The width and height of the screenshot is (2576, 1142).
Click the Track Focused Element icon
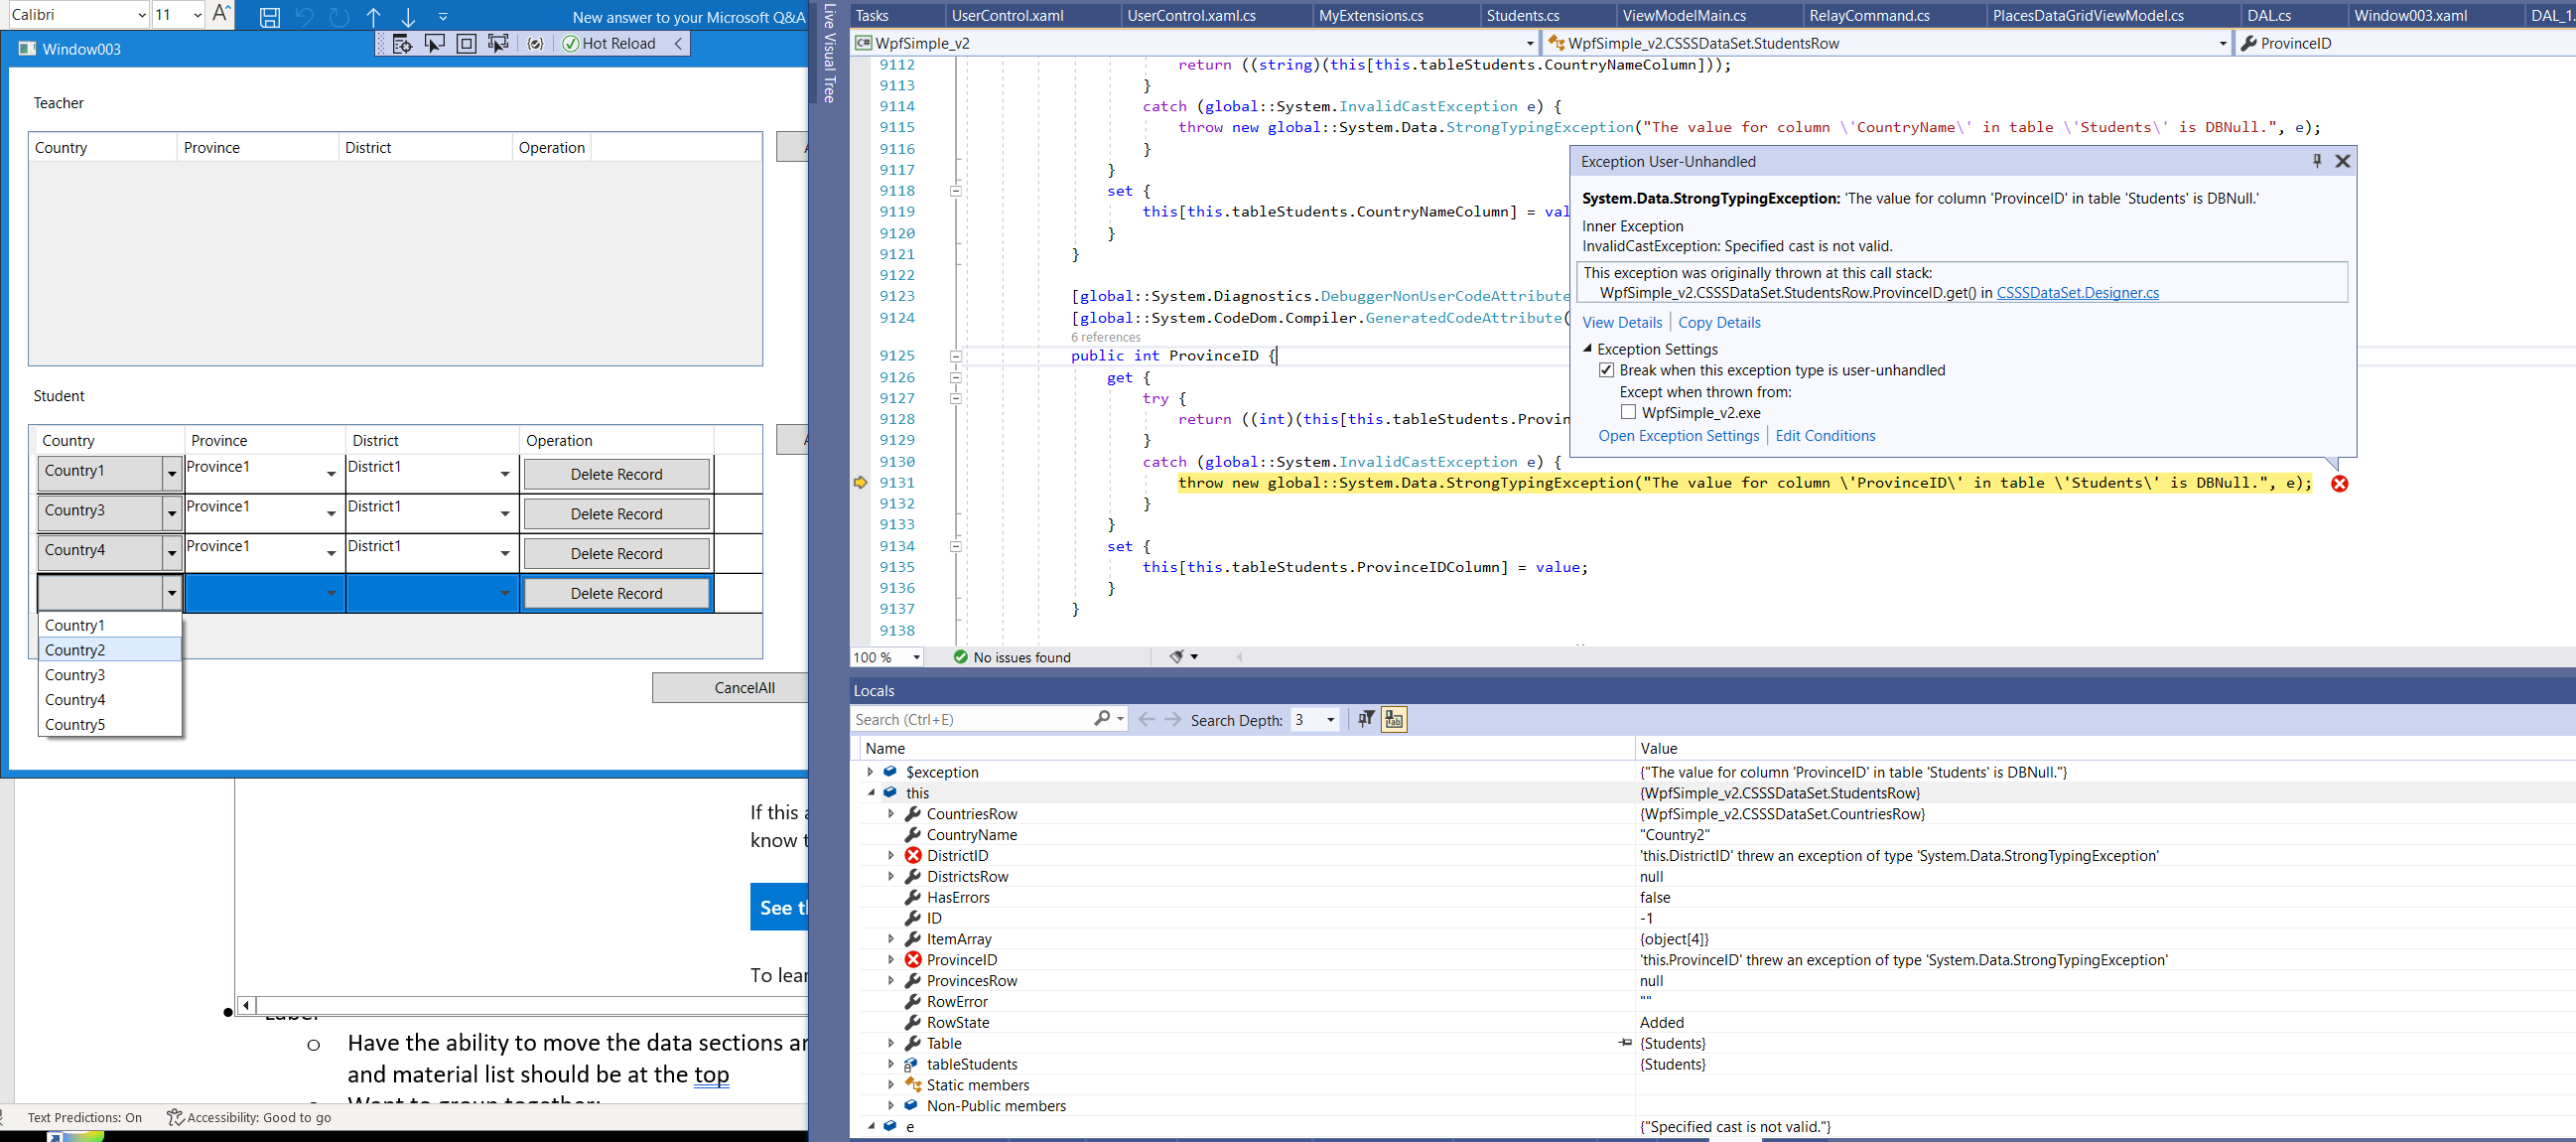(498, 44)
